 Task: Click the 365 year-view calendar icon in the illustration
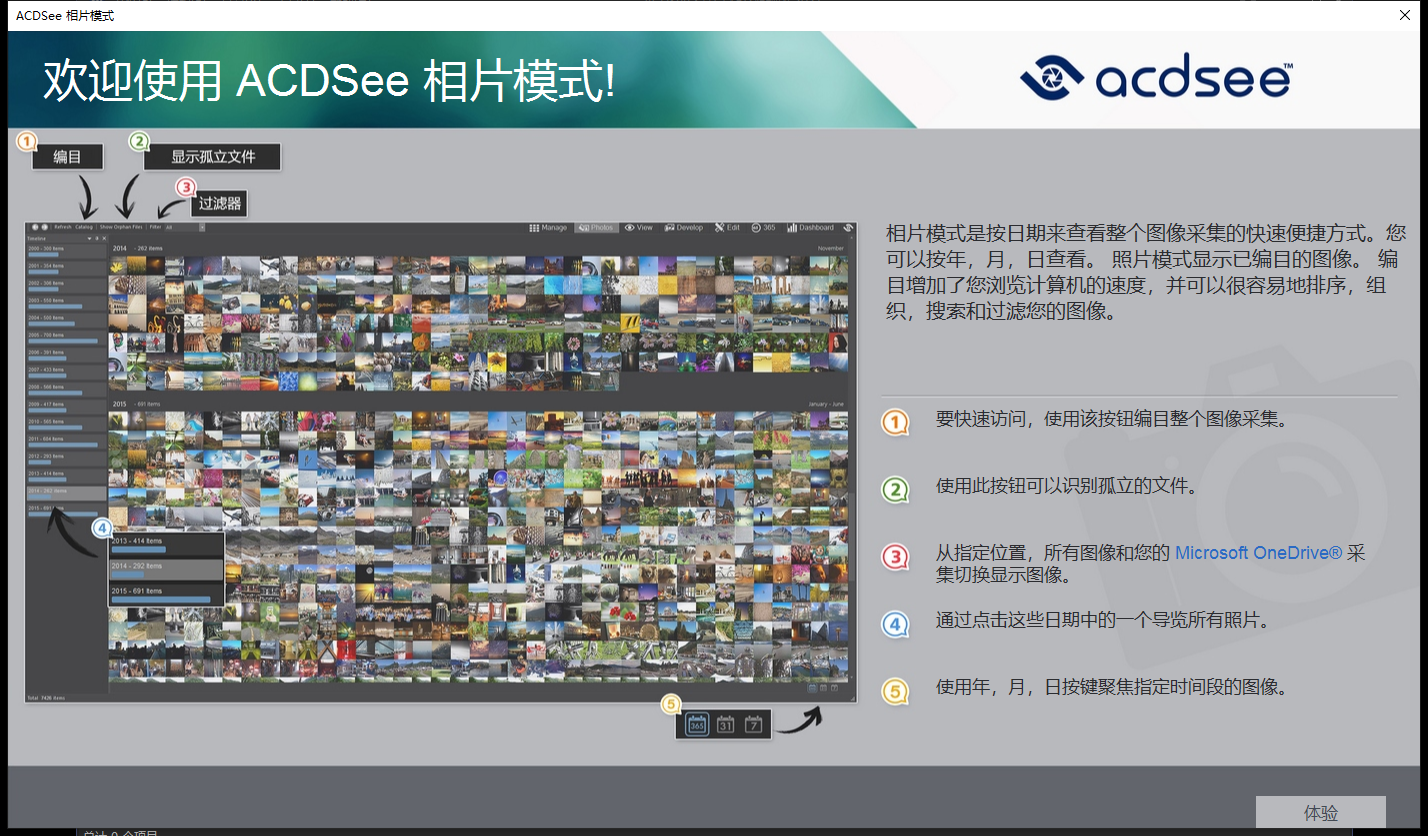tap(697, 724)
